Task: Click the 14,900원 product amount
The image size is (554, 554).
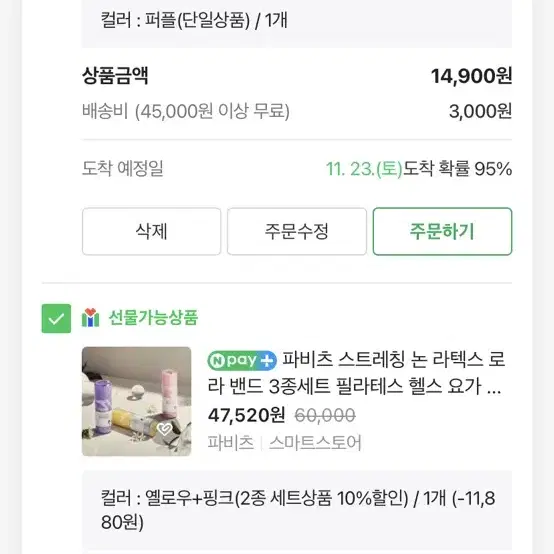Action: coord(471,76)
